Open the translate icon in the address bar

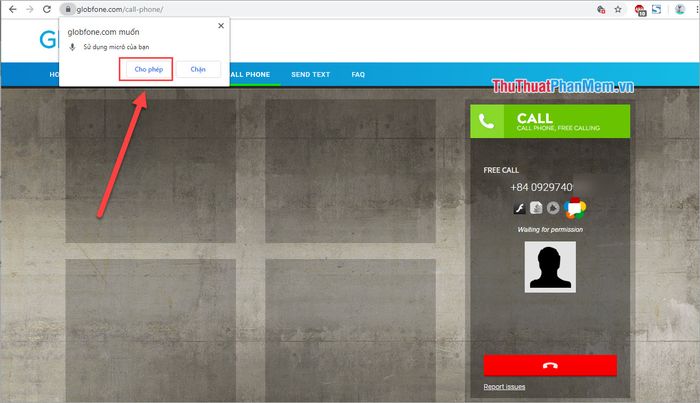point(601,9)
